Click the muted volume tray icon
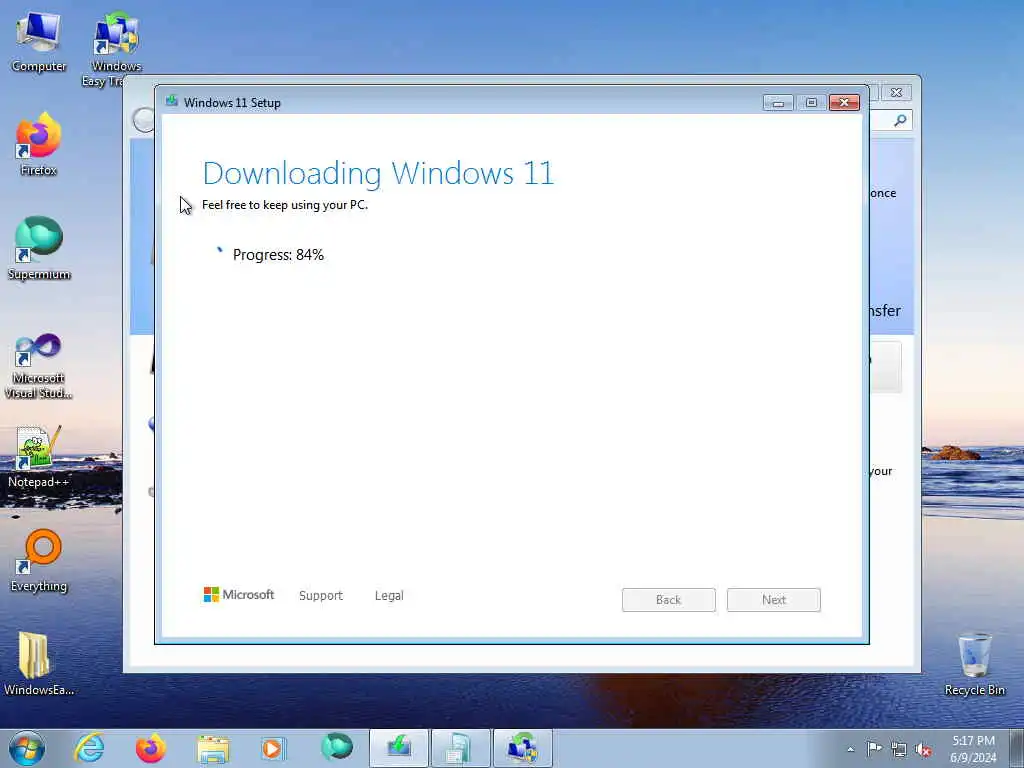This screenshot has width=1024, height=768. click(x=923, y=749)
